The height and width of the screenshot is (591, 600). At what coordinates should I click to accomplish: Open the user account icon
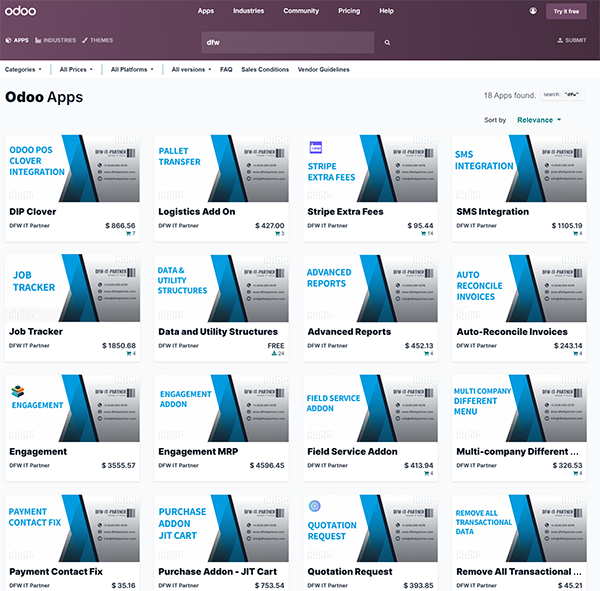[533, 11]
